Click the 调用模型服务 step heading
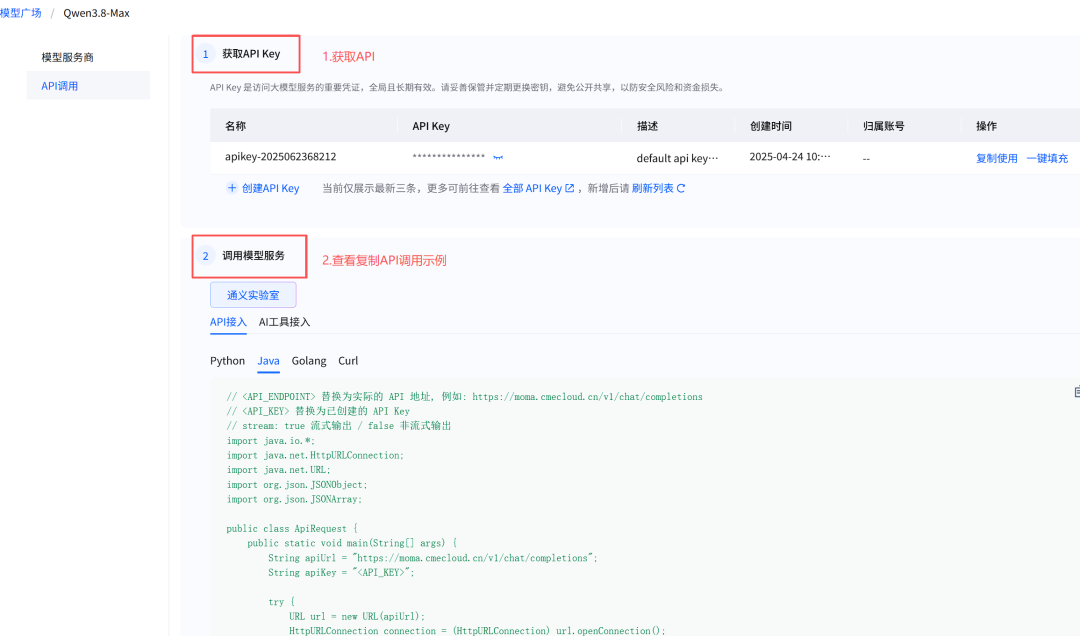Viewport: 1080px width, 636px height. pyautogui.click(x=253, y=256)
